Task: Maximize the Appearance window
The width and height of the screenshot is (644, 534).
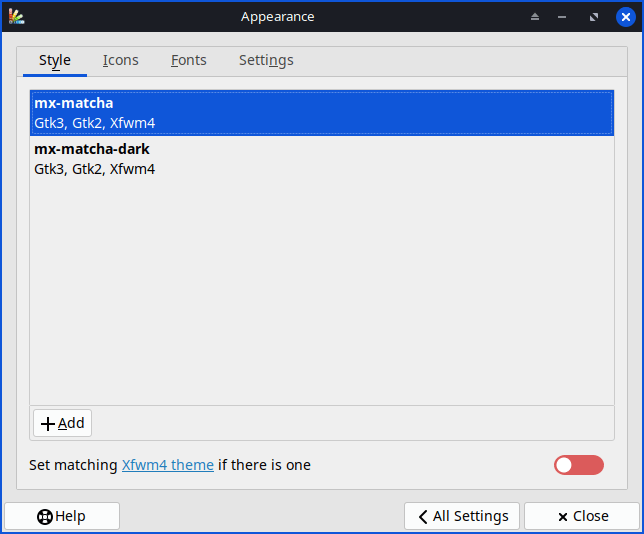Action: coord(594,17)
